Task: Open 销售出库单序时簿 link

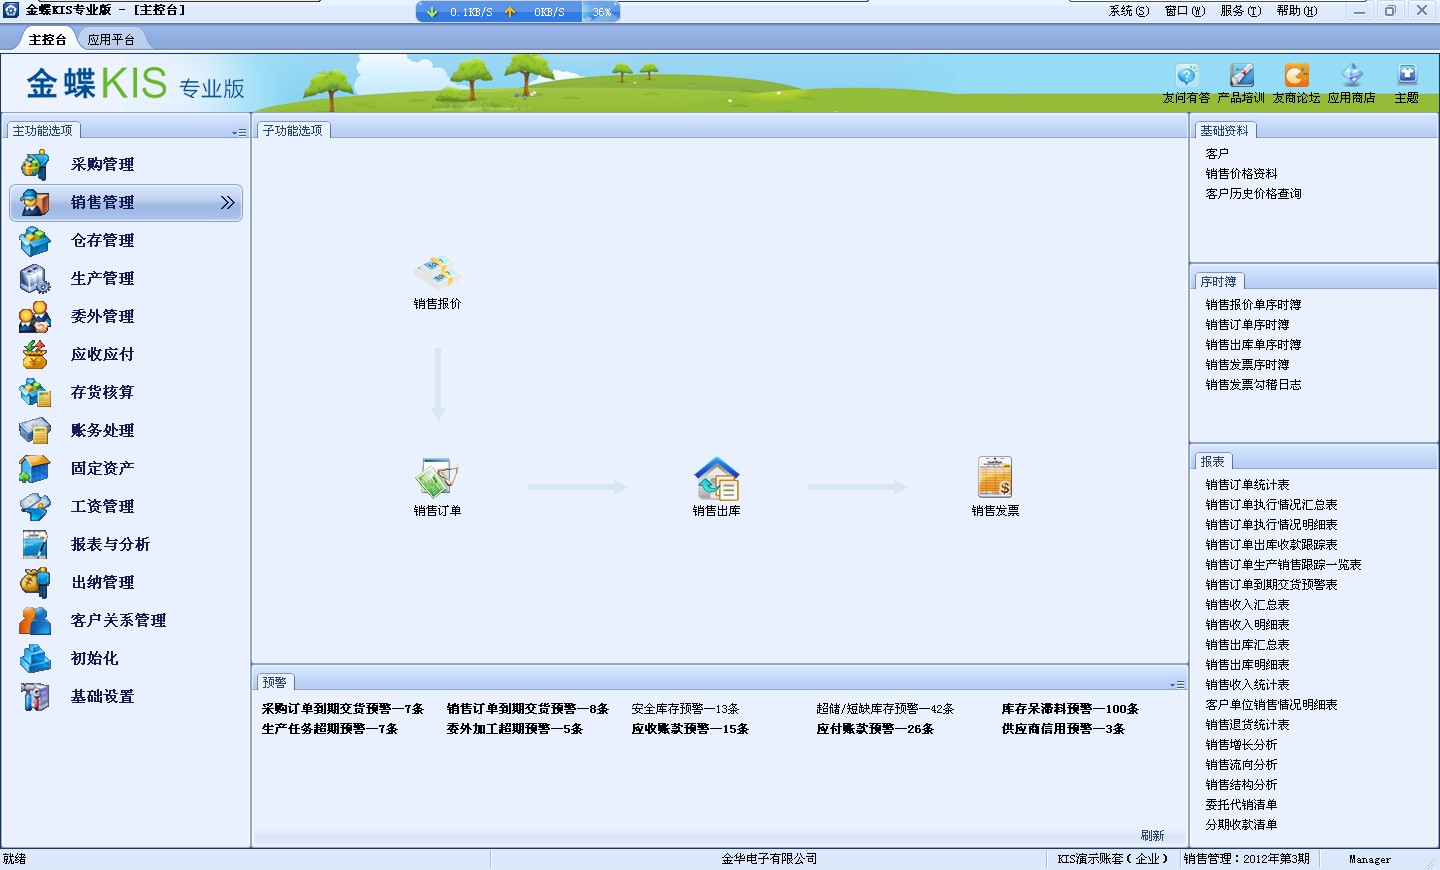Action: (x=1253, y=345)
